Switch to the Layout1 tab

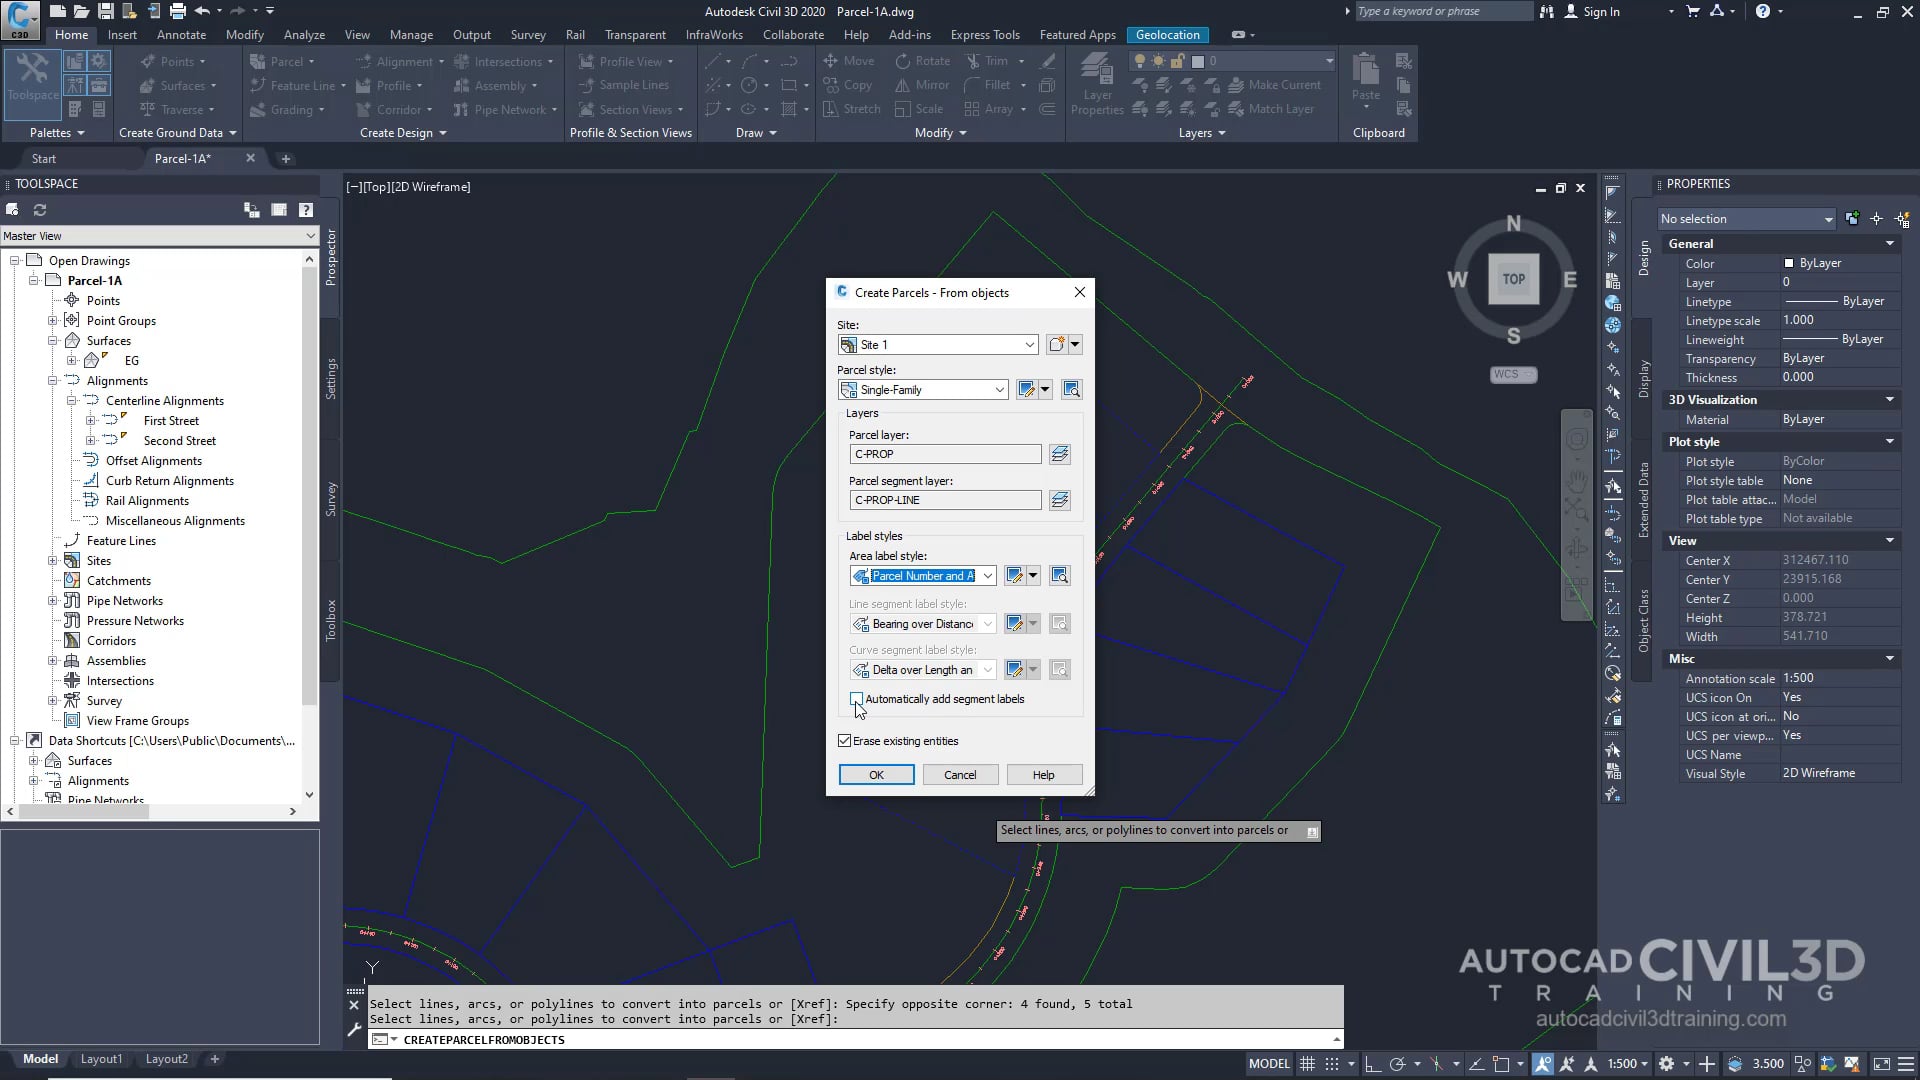(x=101, y=1058)
